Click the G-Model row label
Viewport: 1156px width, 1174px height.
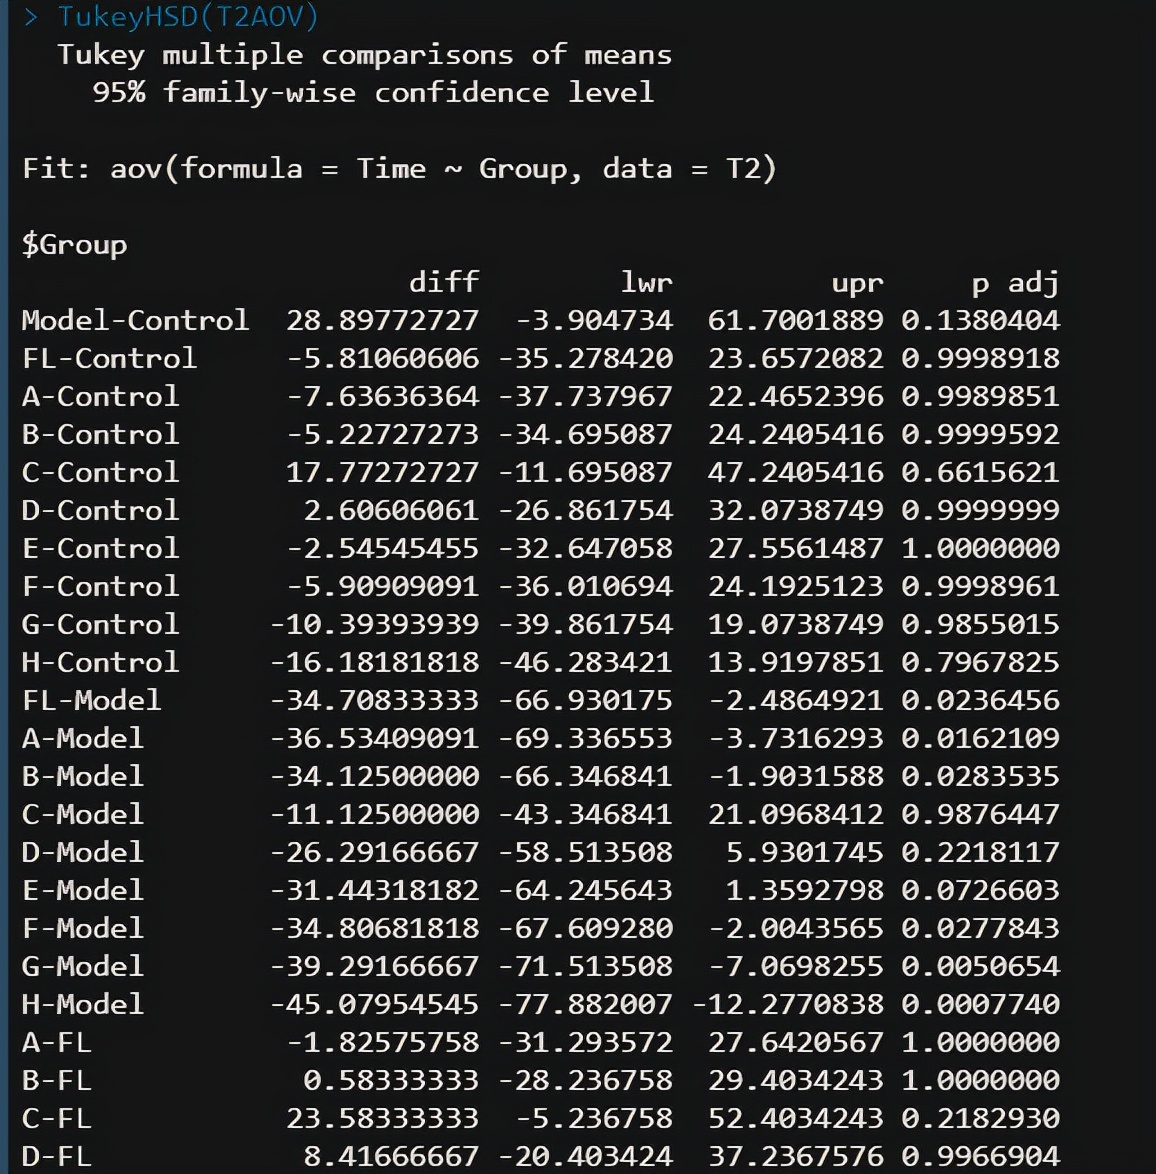pyautogui.click(x=83, y=966)
